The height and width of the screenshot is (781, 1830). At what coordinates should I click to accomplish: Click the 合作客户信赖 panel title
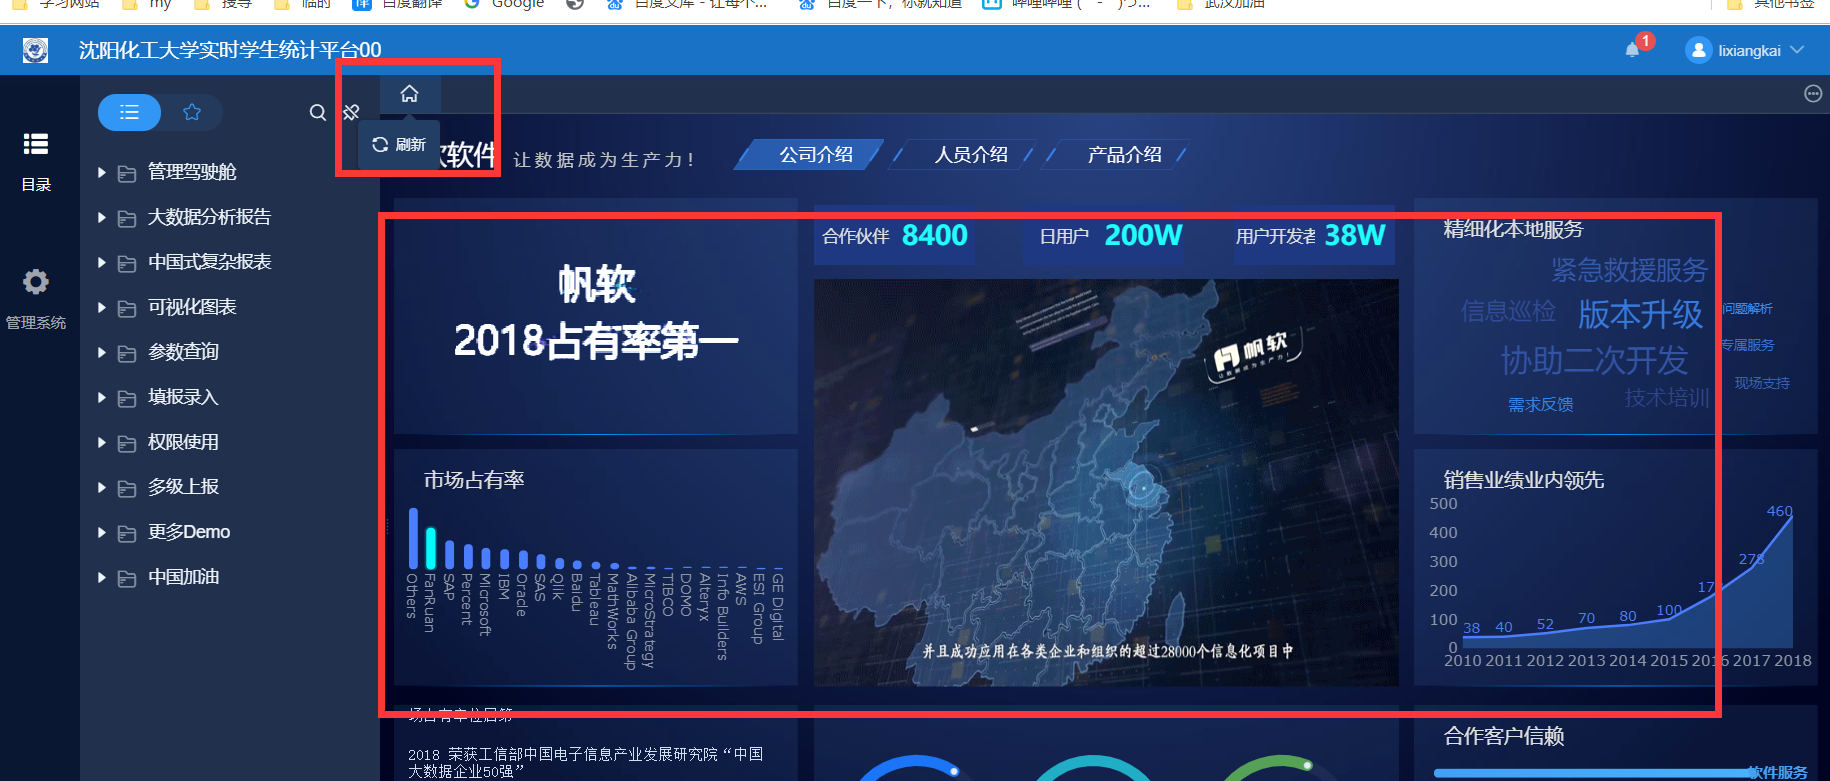(x=1504, y=737)
